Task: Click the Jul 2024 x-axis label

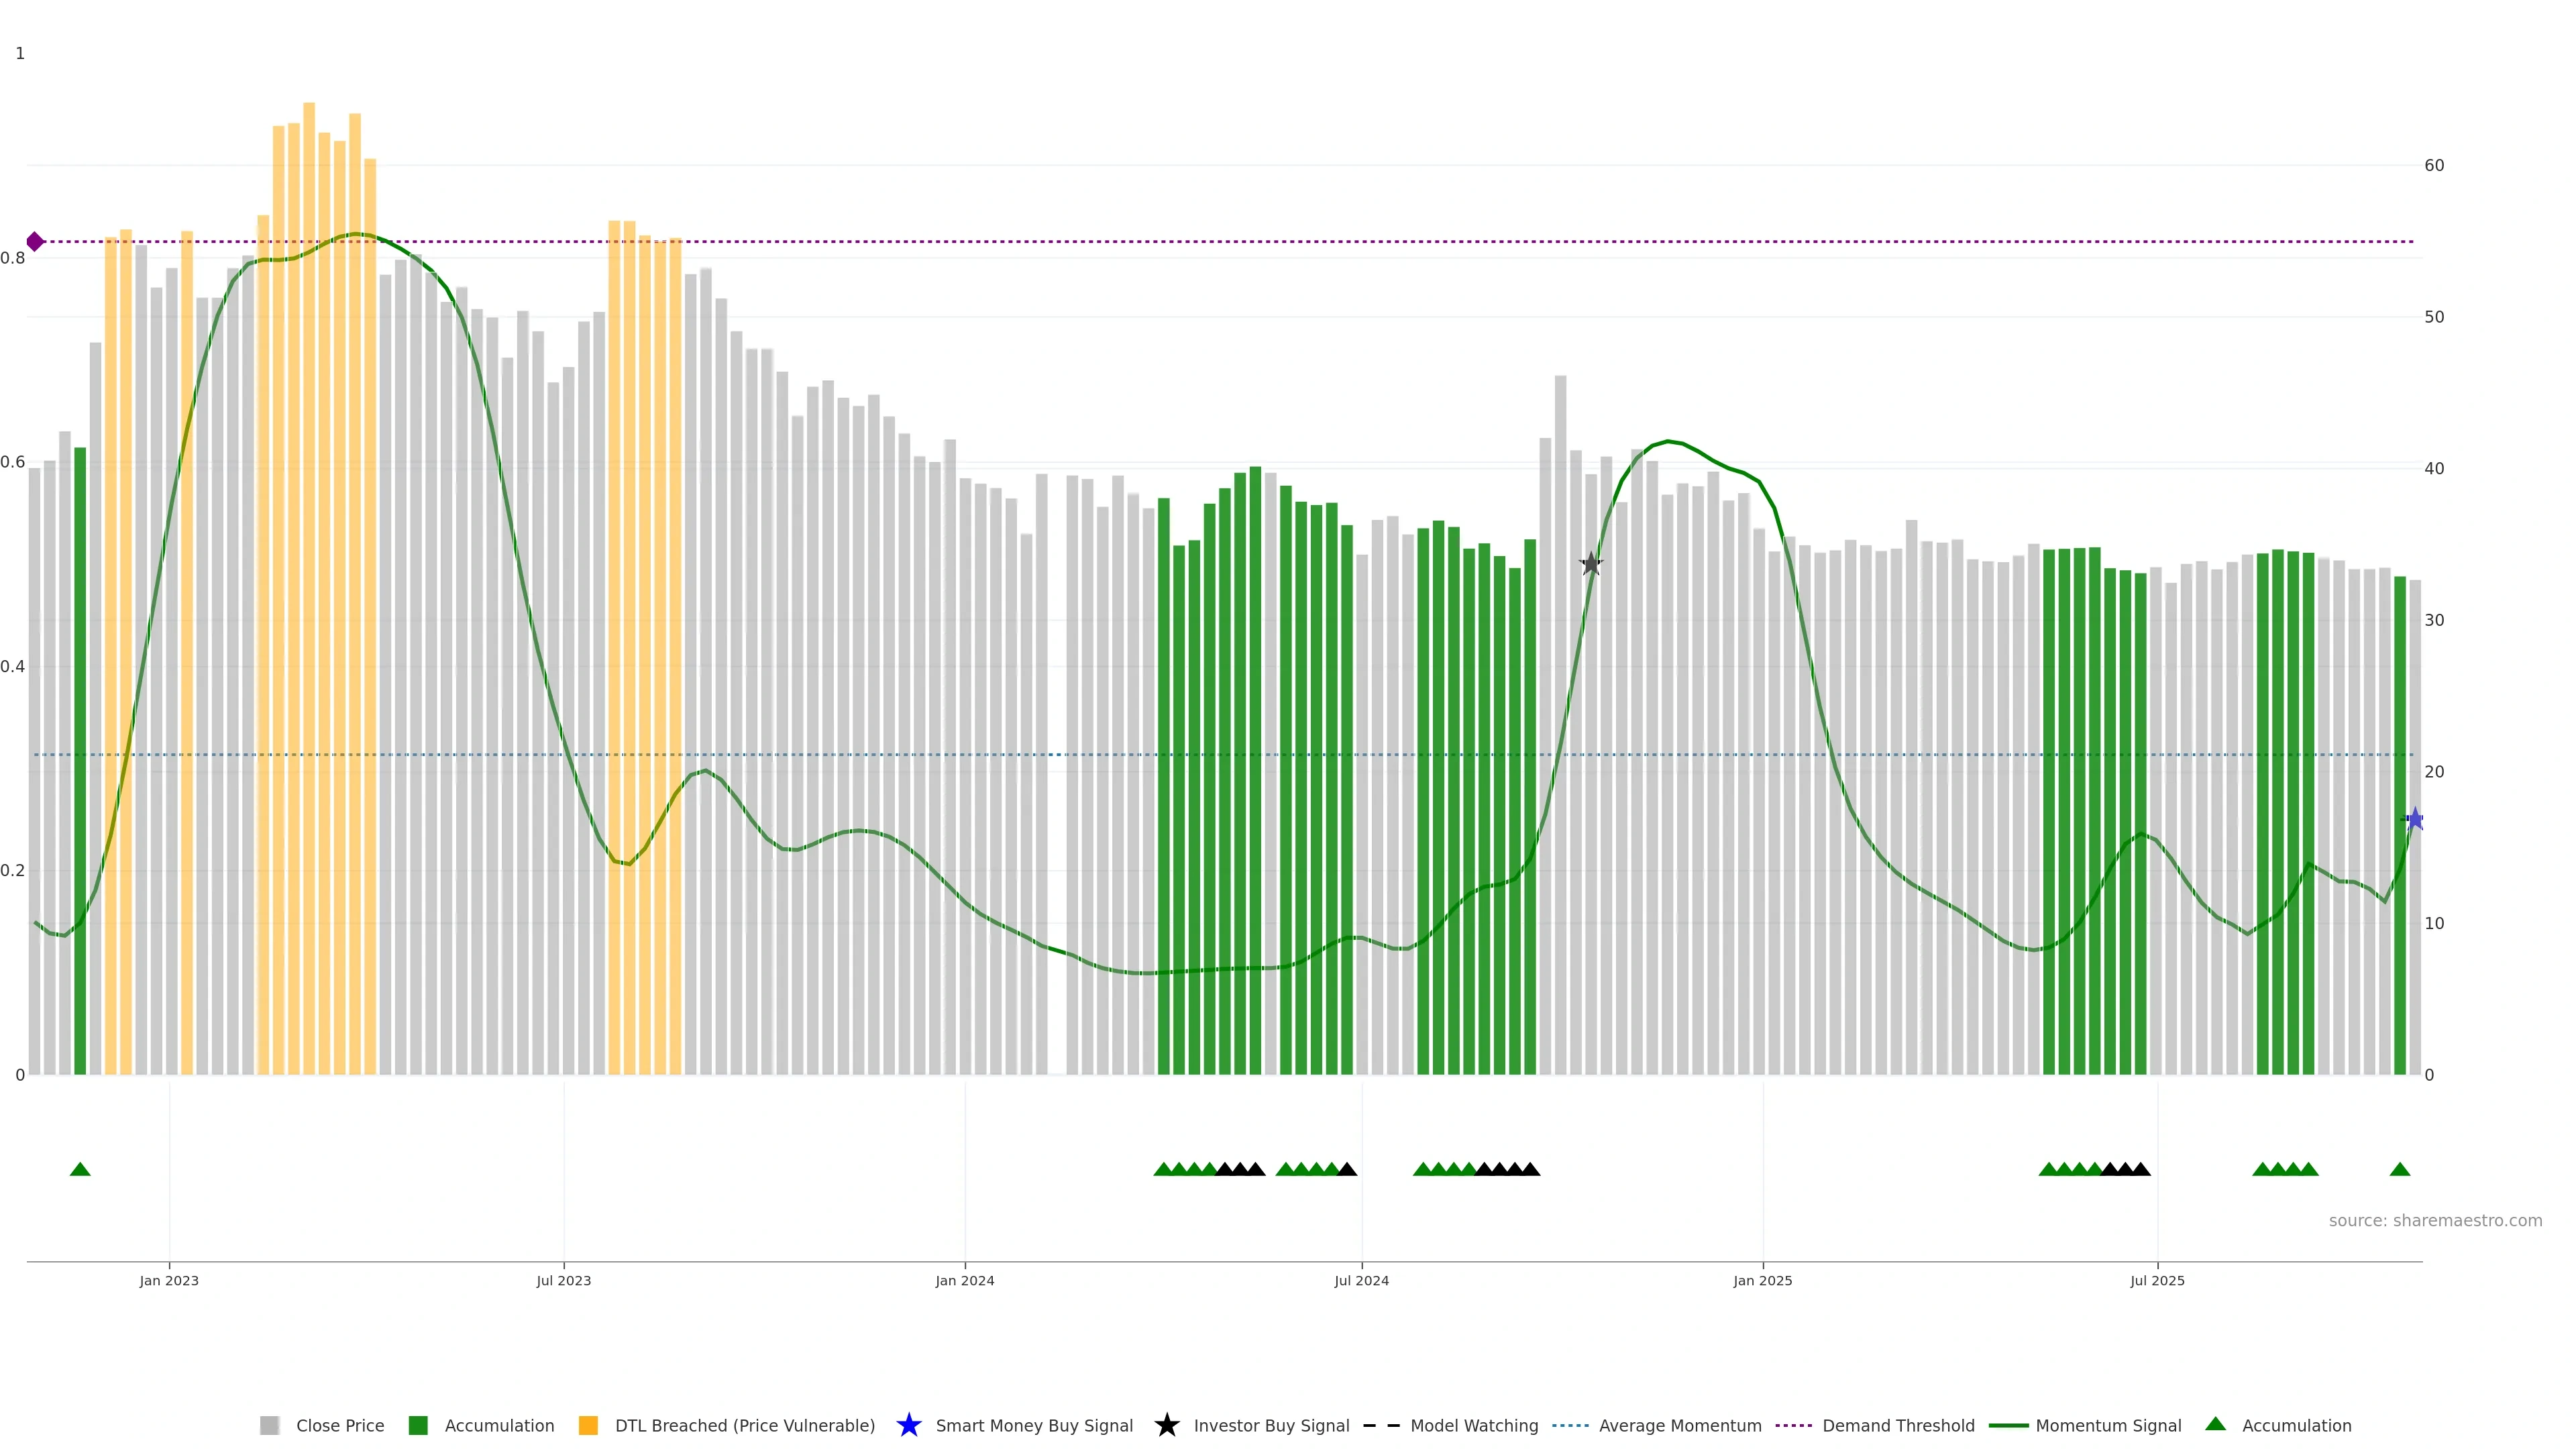Action: [x=1361, y=1281]
